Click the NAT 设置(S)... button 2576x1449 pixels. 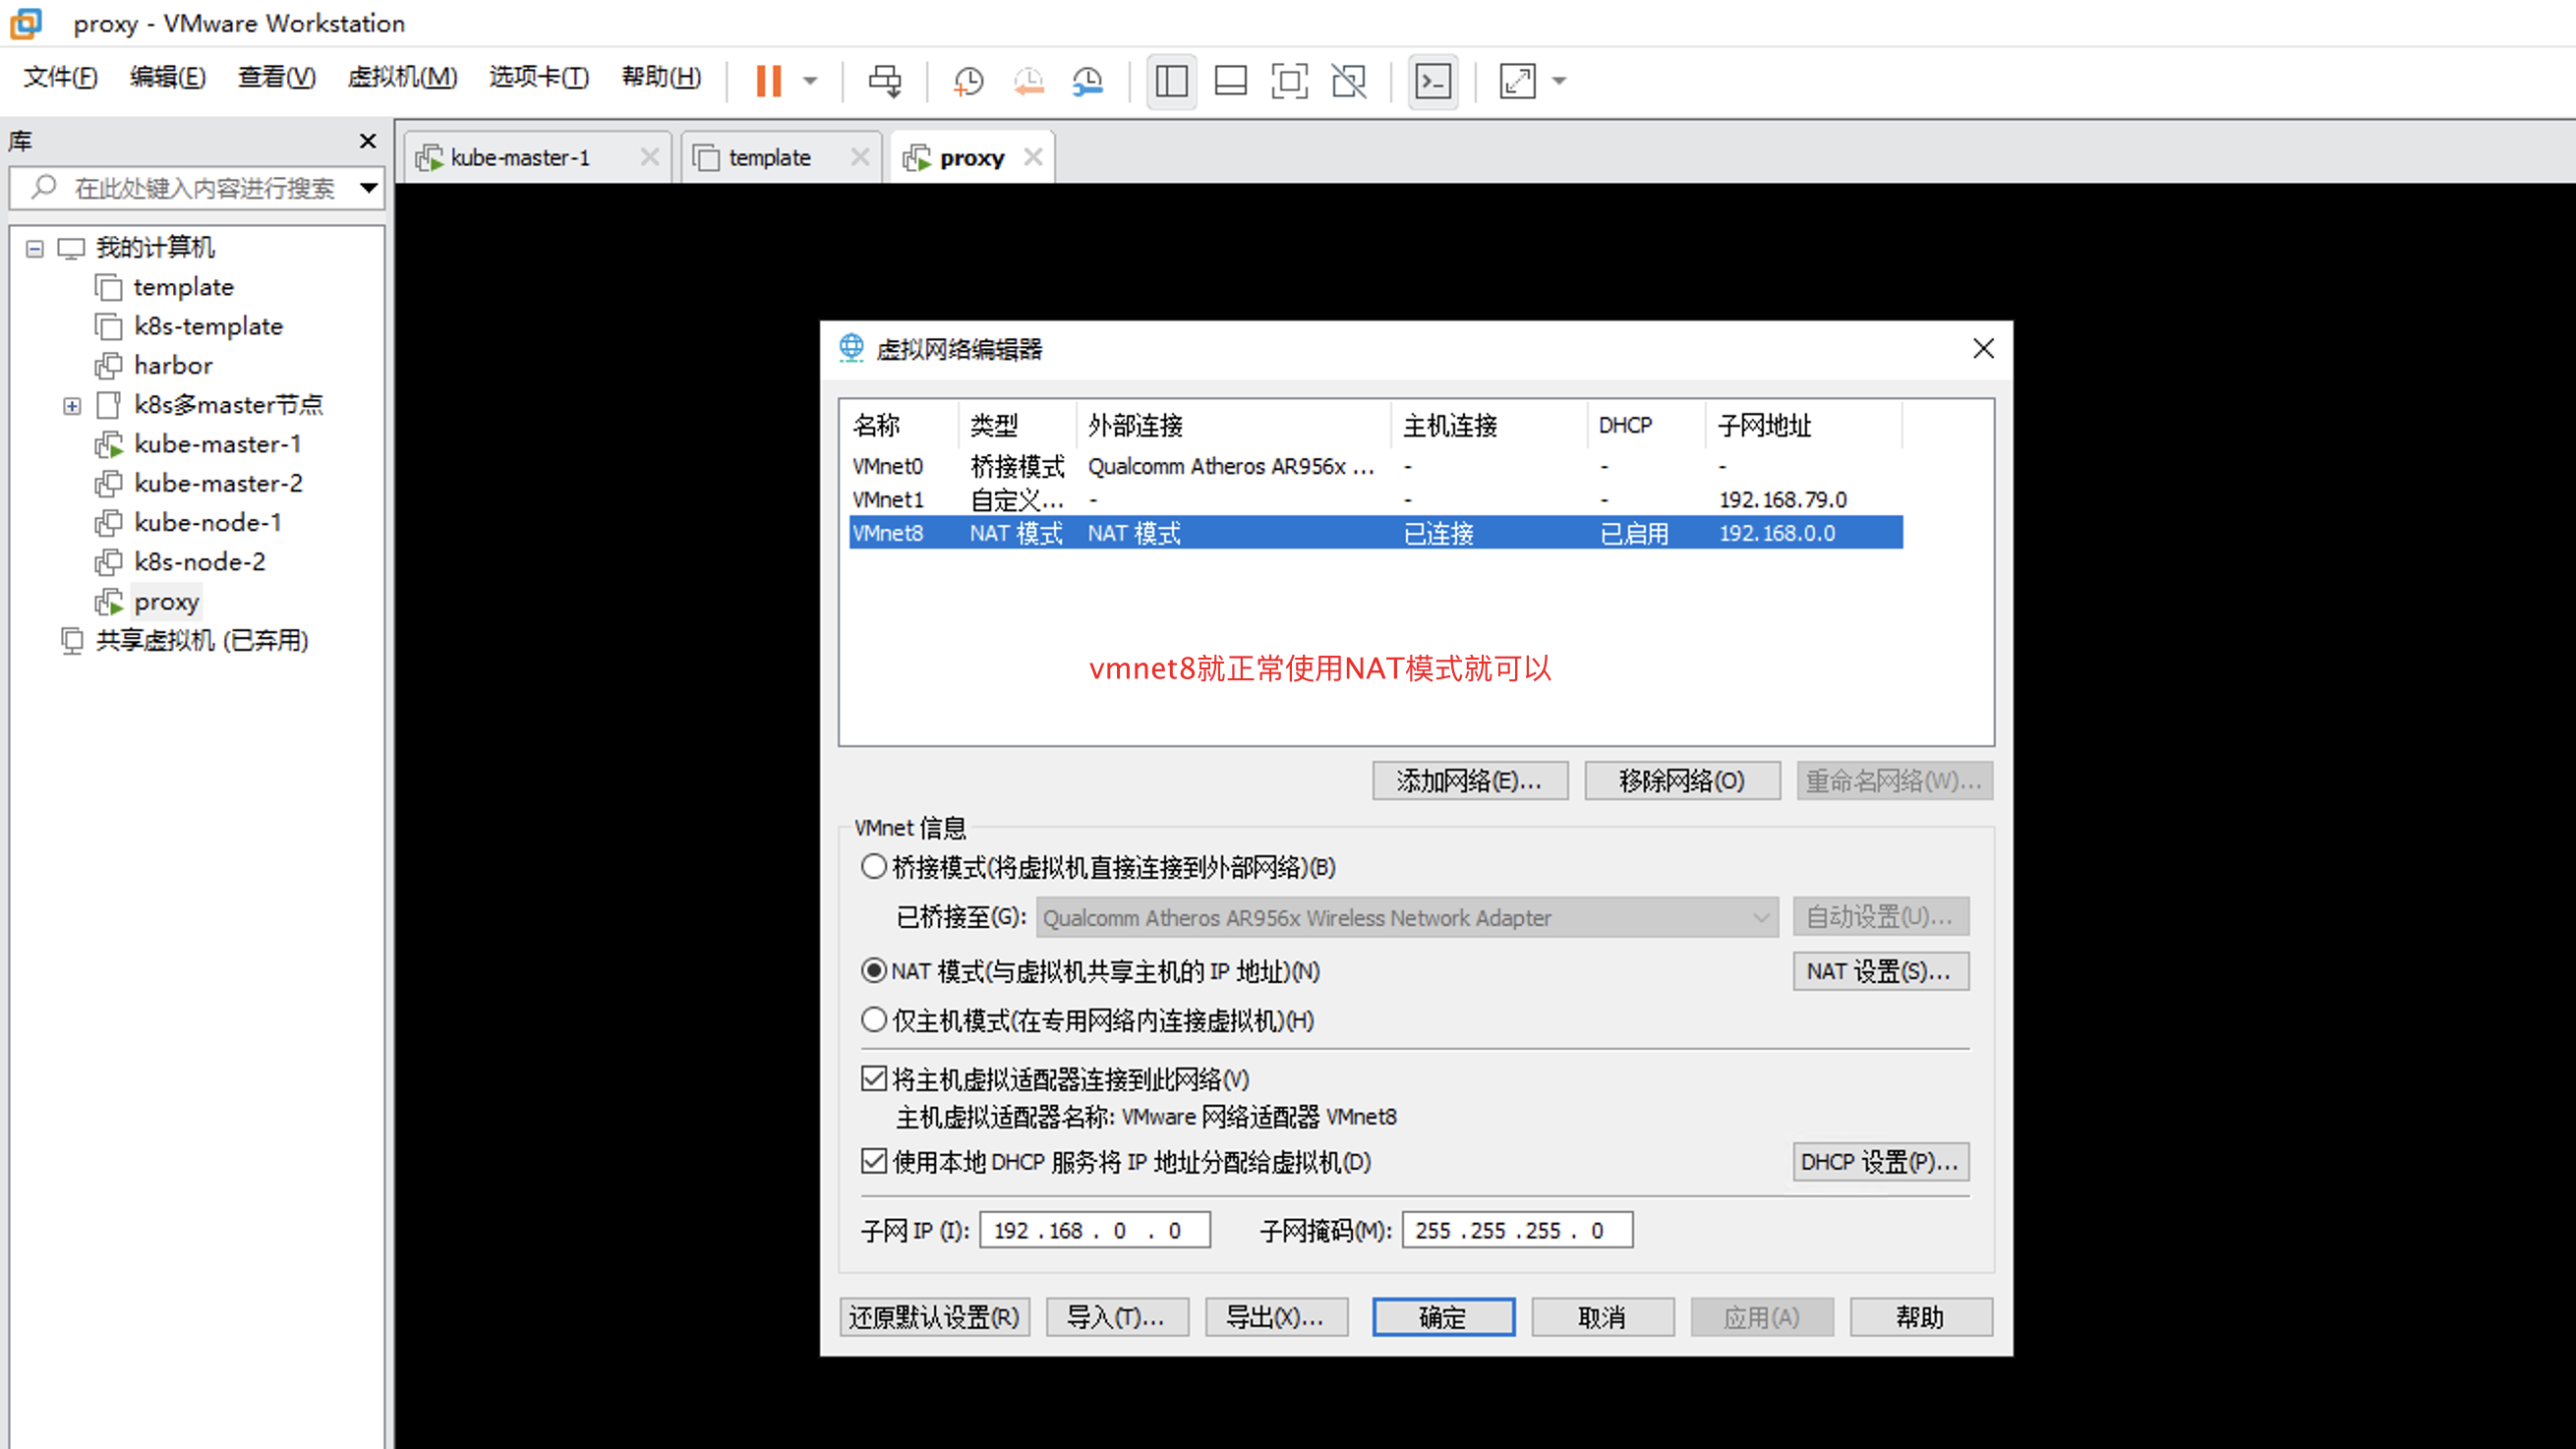[1880, 971]
